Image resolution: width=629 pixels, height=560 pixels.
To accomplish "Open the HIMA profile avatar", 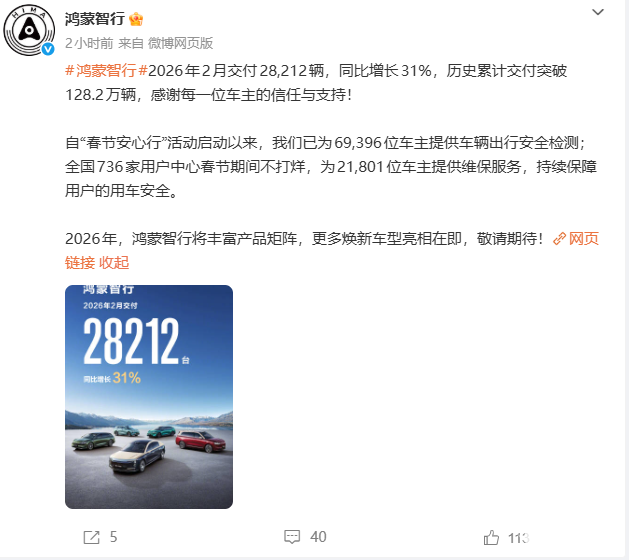I will pos(29,30).
